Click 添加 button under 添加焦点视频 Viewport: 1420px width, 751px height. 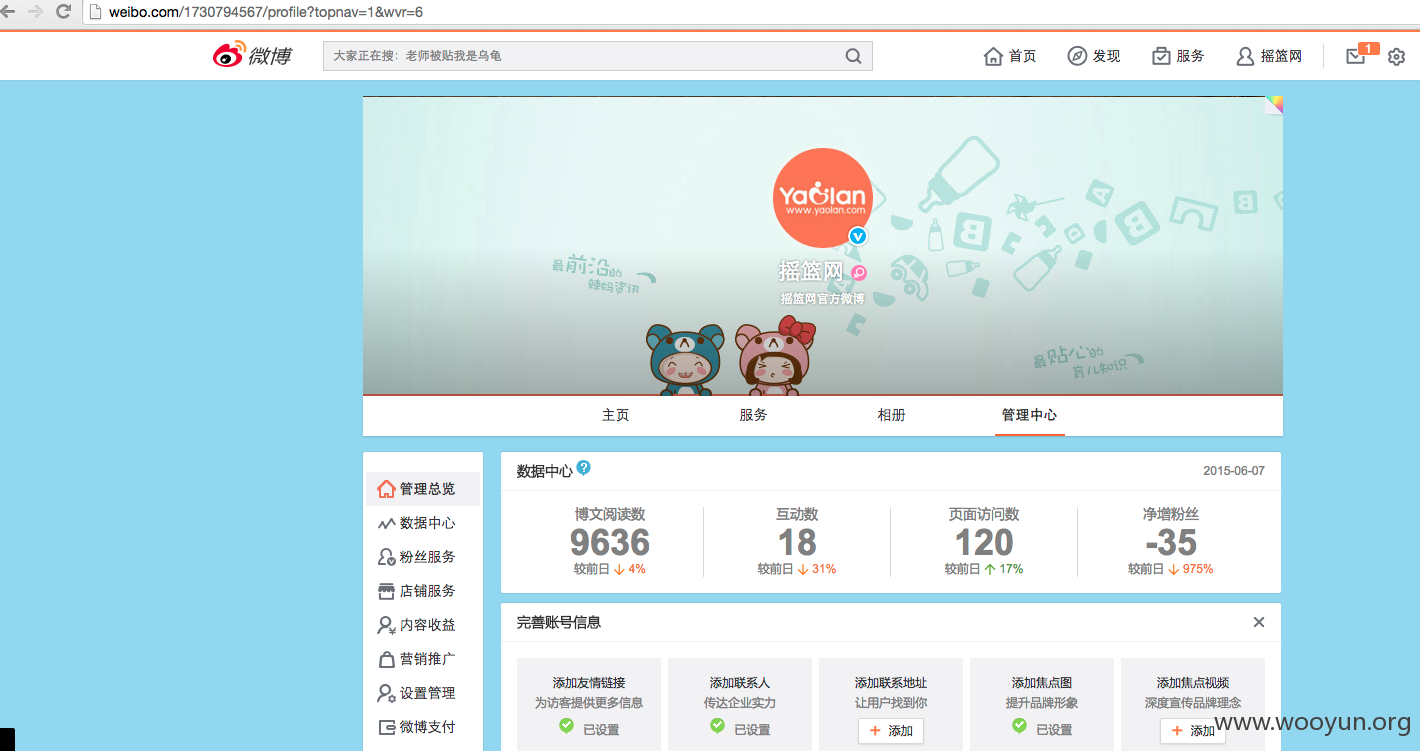[x=1193, y=731]
